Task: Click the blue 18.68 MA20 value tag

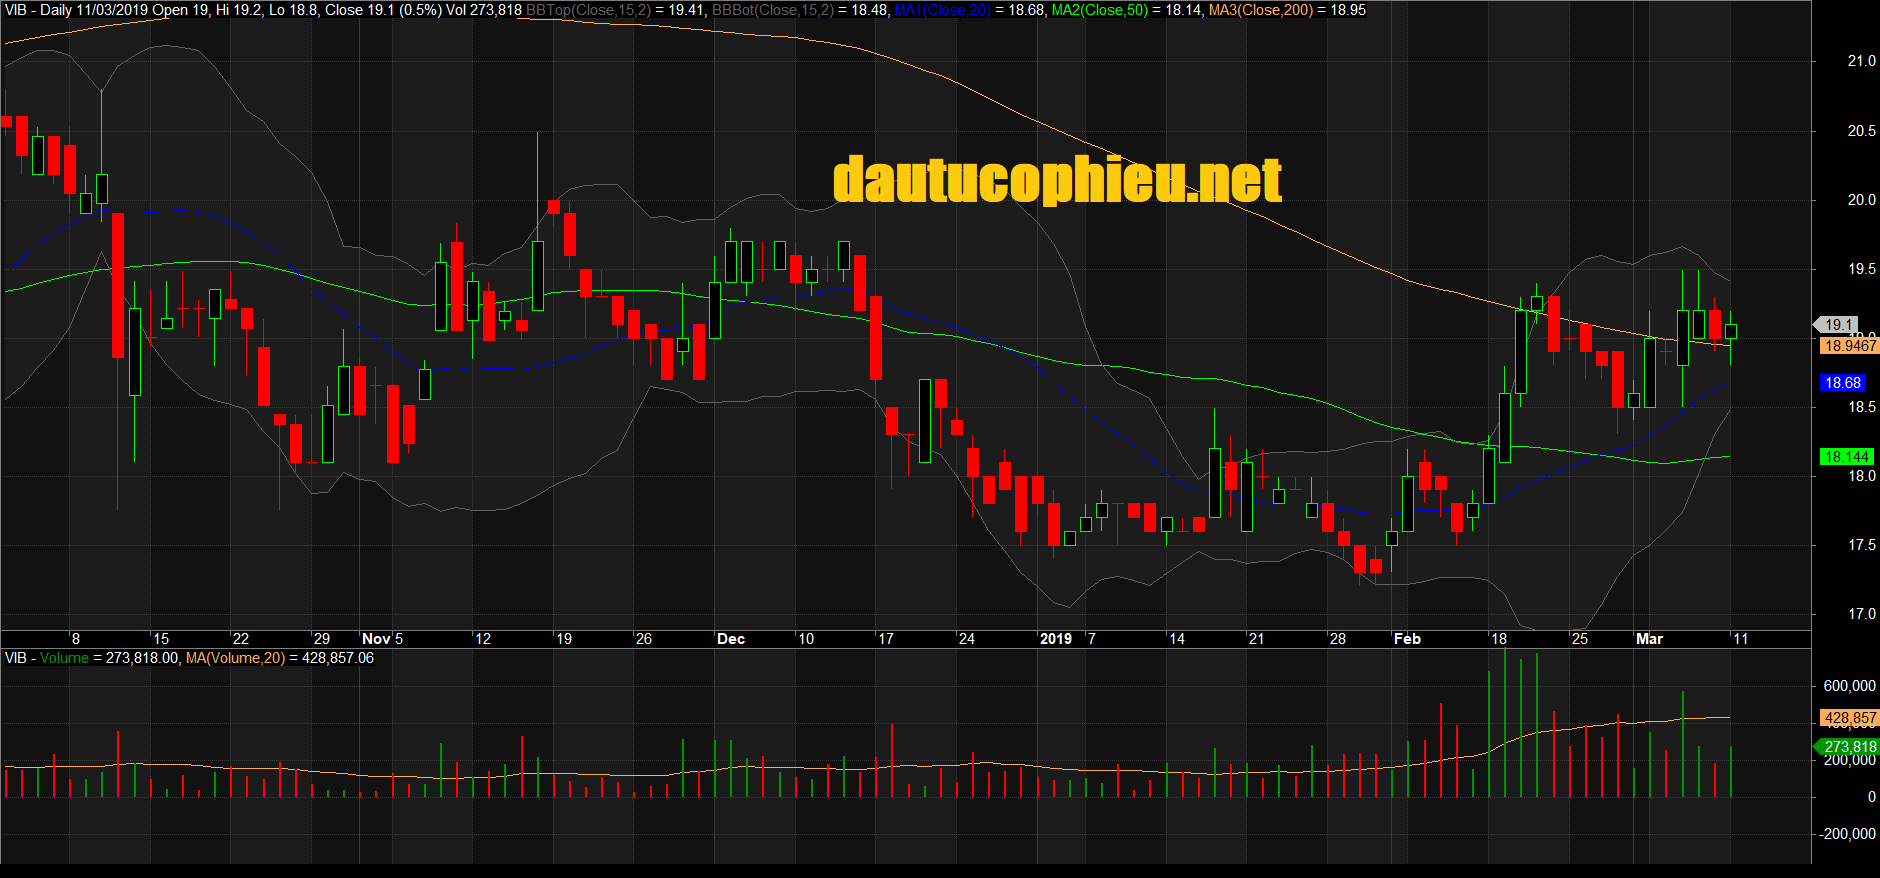Action: [1843, 383]
